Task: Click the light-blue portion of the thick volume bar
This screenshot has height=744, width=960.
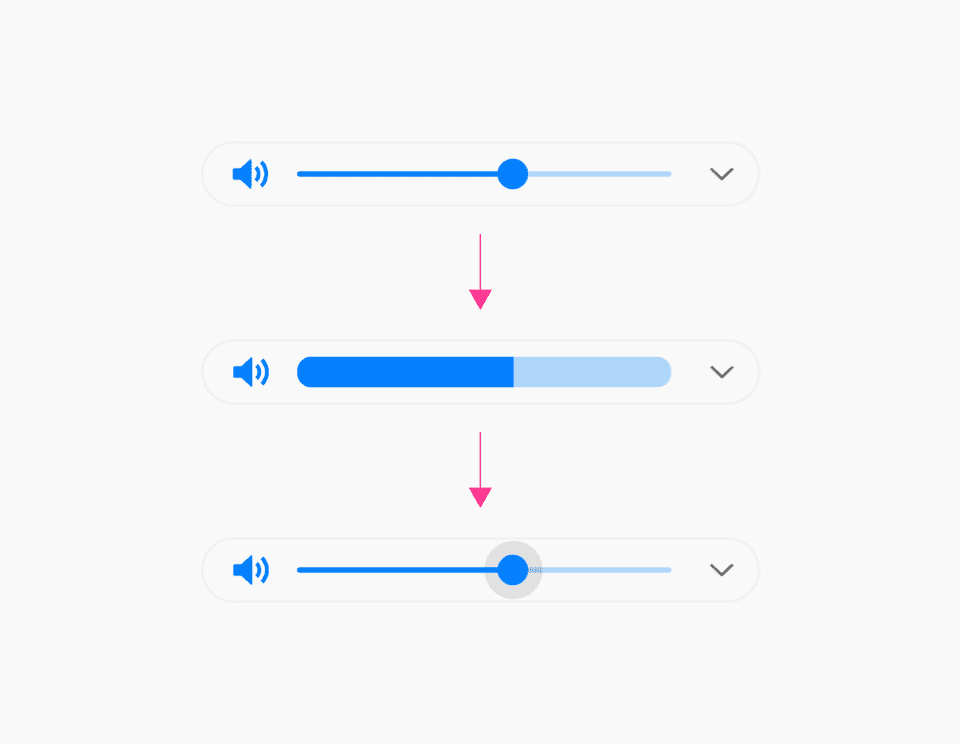Action: (x=593, y=372)
